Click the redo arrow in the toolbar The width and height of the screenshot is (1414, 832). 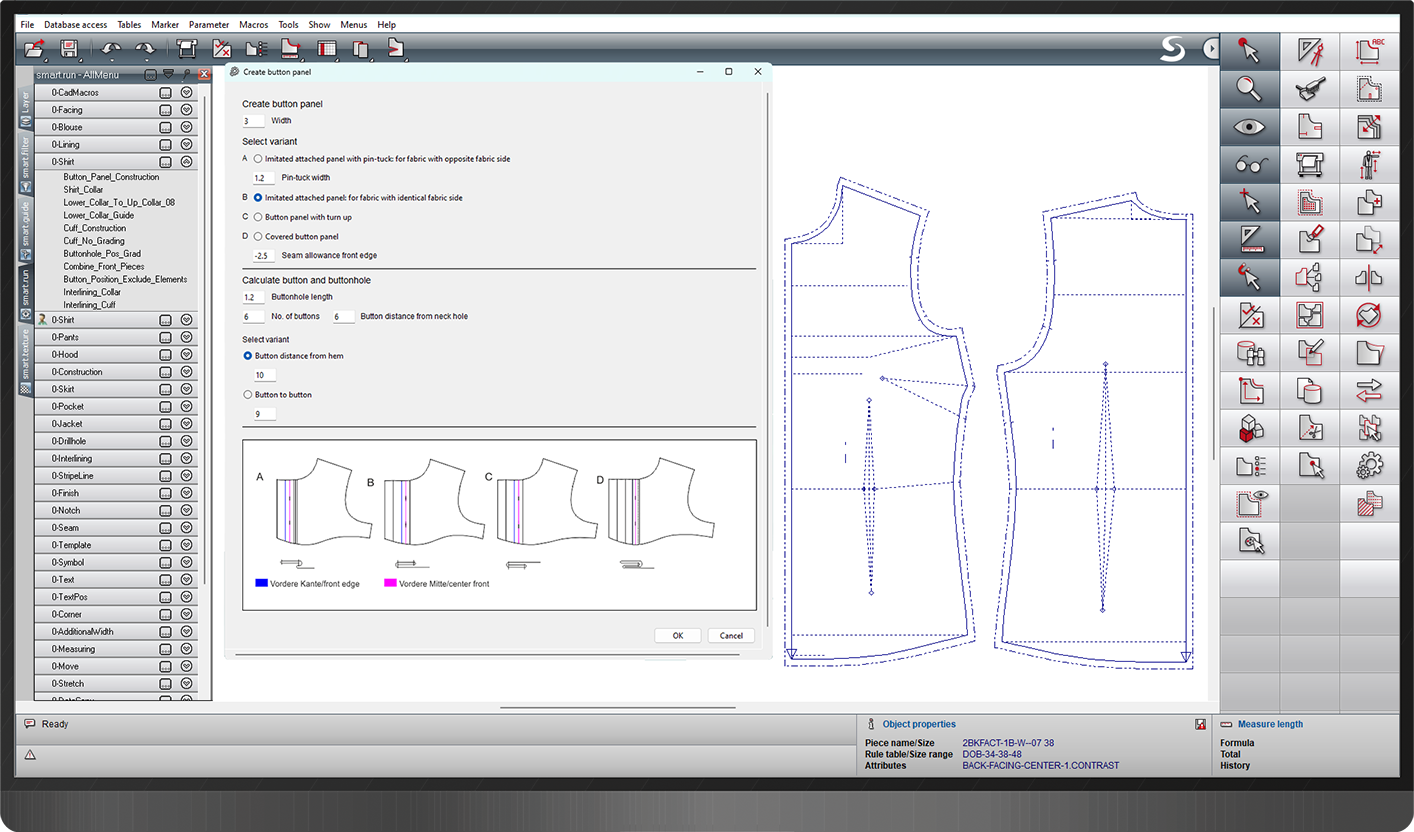coord(145,49)
